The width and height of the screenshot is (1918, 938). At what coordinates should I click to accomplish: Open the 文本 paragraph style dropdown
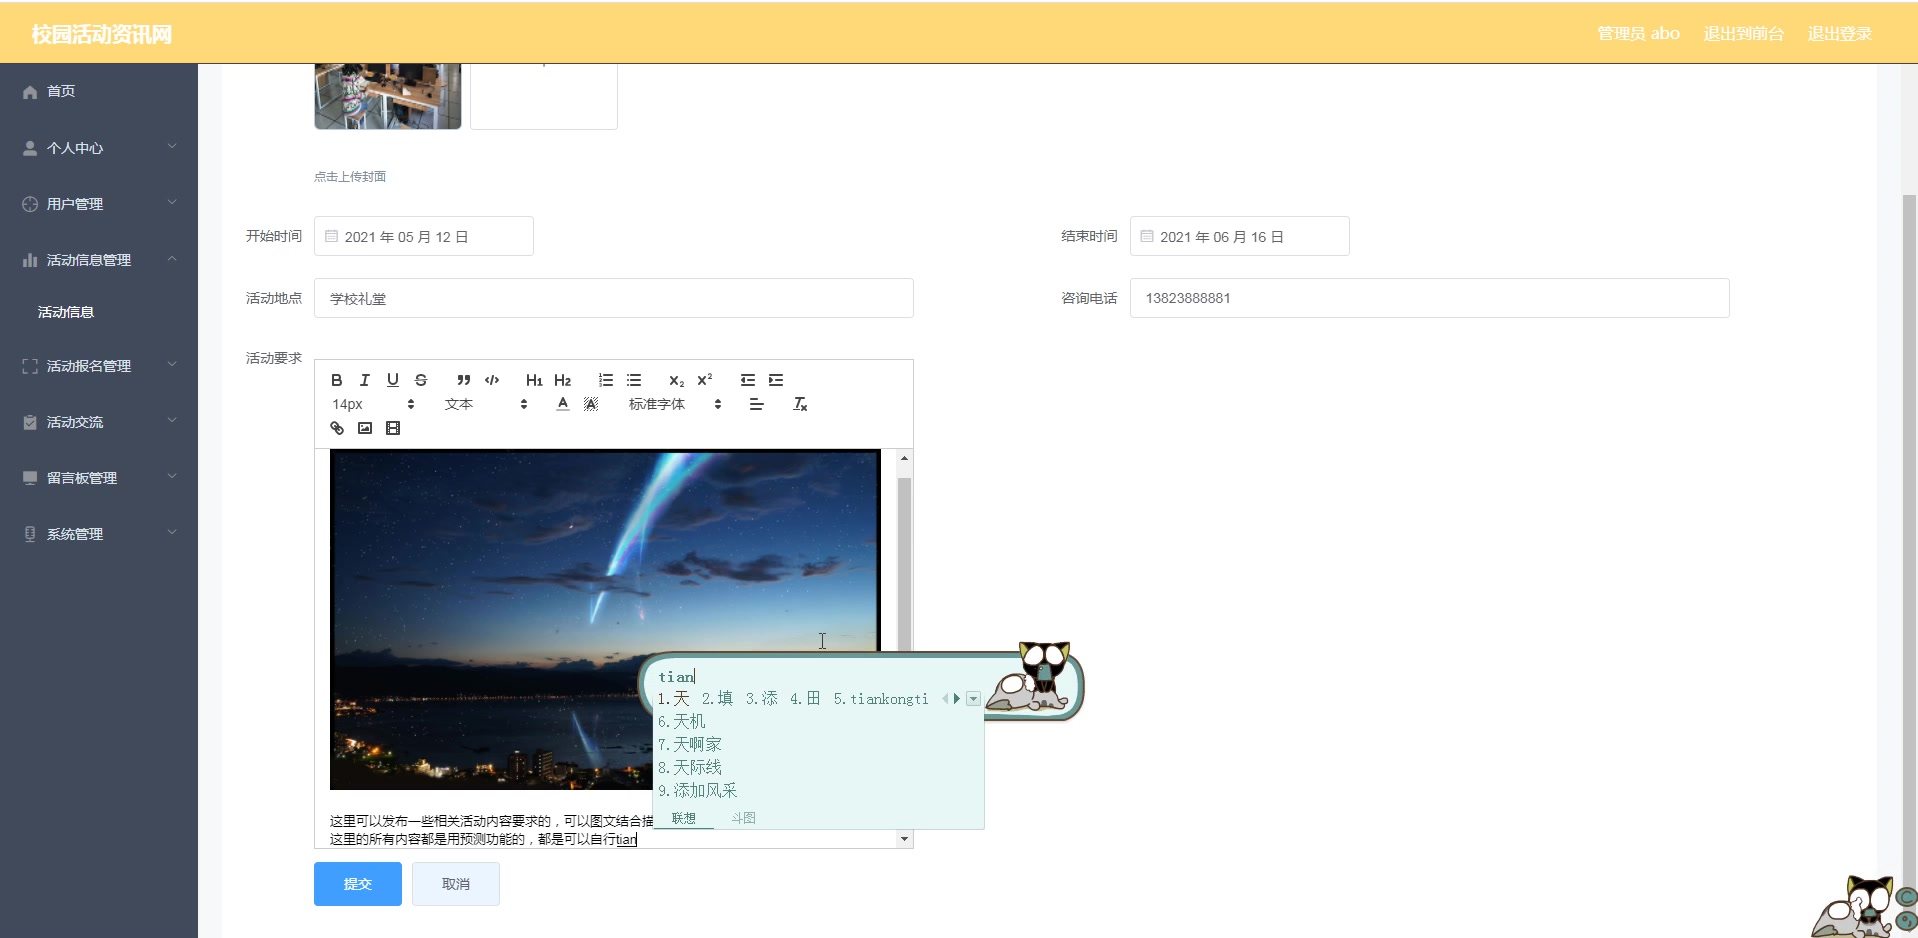click(486, 404)
